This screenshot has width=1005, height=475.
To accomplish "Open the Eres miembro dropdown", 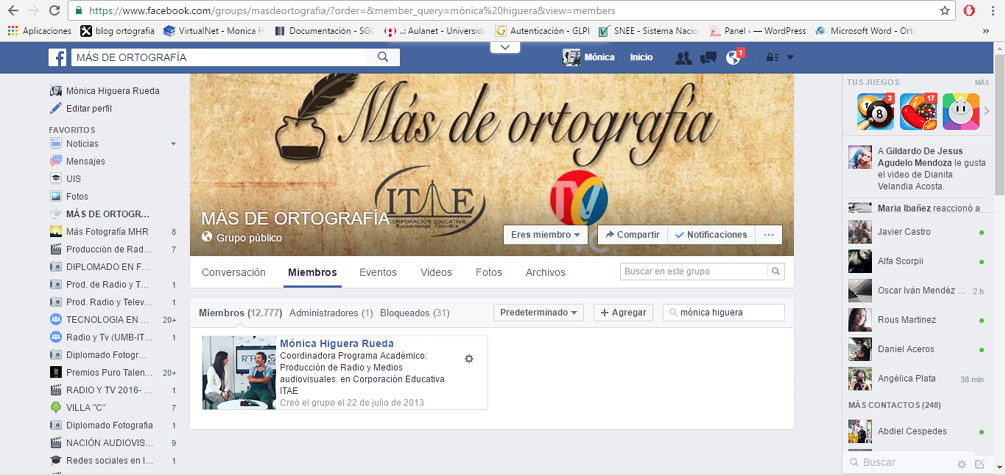I will (545, 235).
